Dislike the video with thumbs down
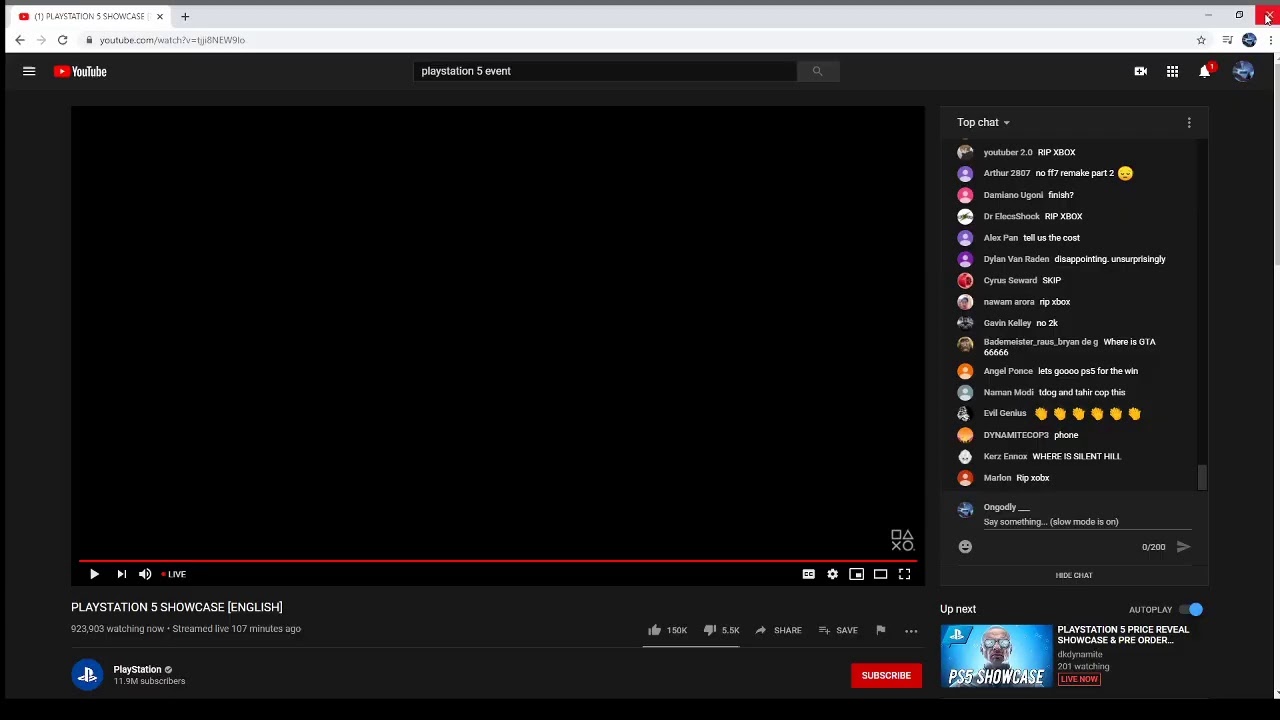1280x720 pixels. (709, 630)
